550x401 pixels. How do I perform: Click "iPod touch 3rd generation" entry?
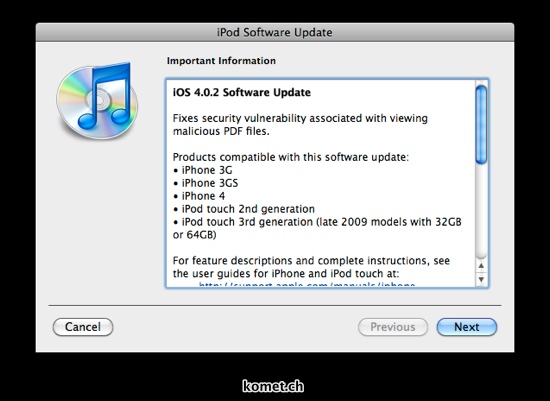(317, 228)
